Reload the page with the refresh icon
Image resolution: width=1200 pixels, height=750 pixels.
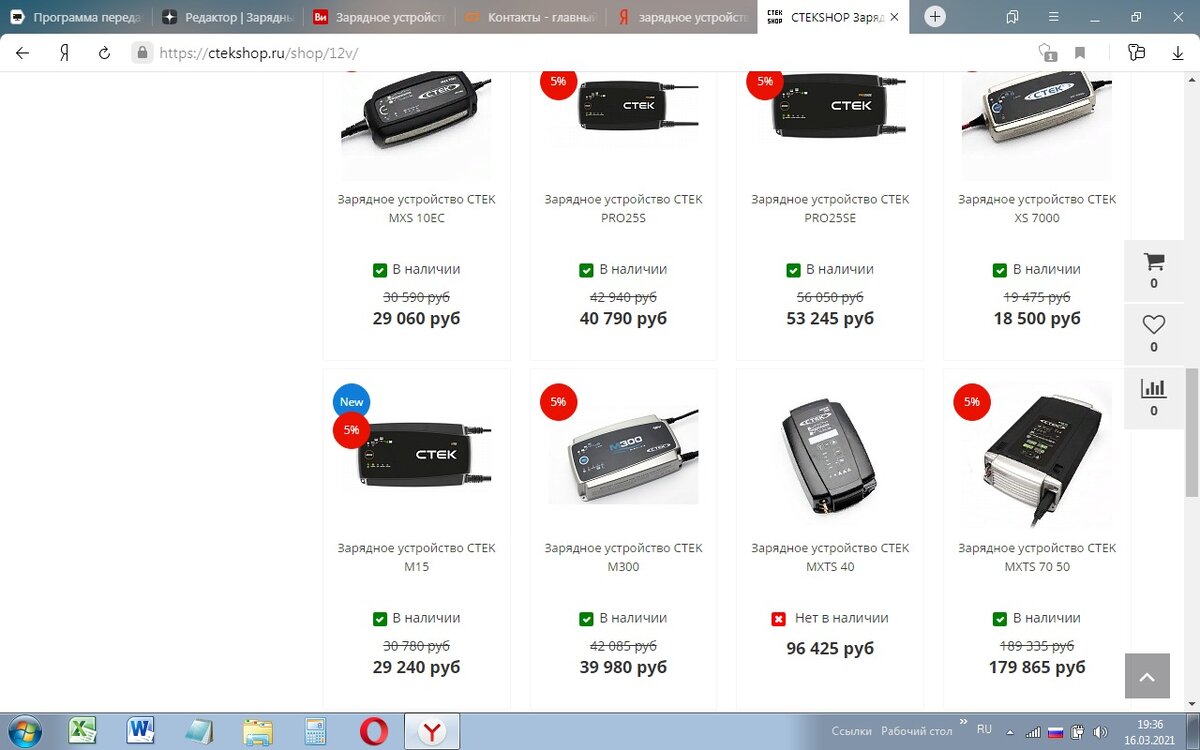pyautogui.click(x=104, y=53)
